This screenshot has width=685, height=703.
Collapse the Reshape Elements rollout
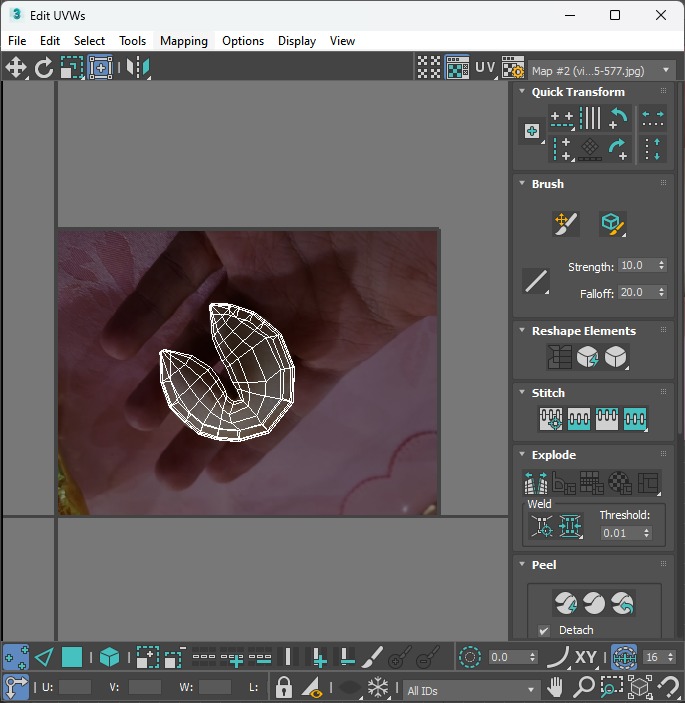(522, 330)
